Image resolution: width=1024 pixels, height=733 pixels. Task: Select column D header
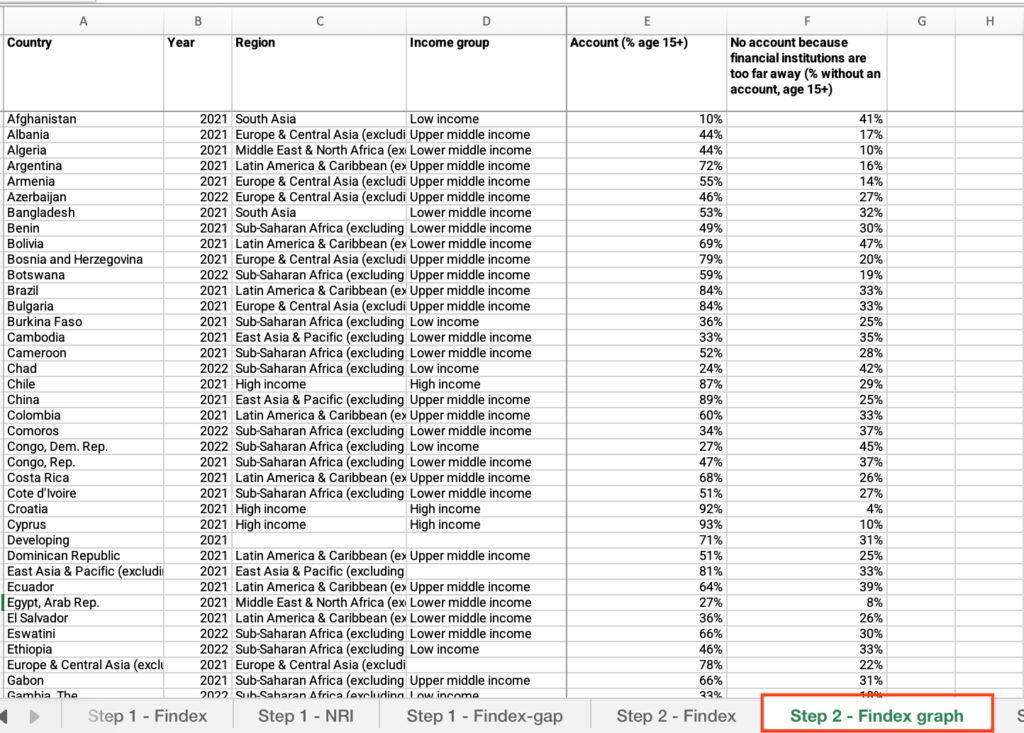487,22
